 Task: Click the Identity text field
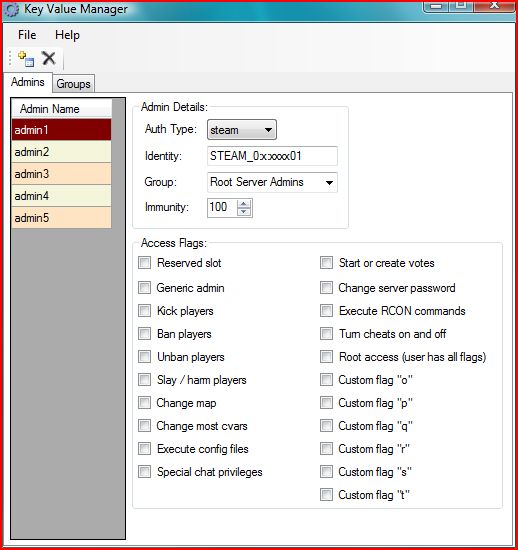[272, 156]
